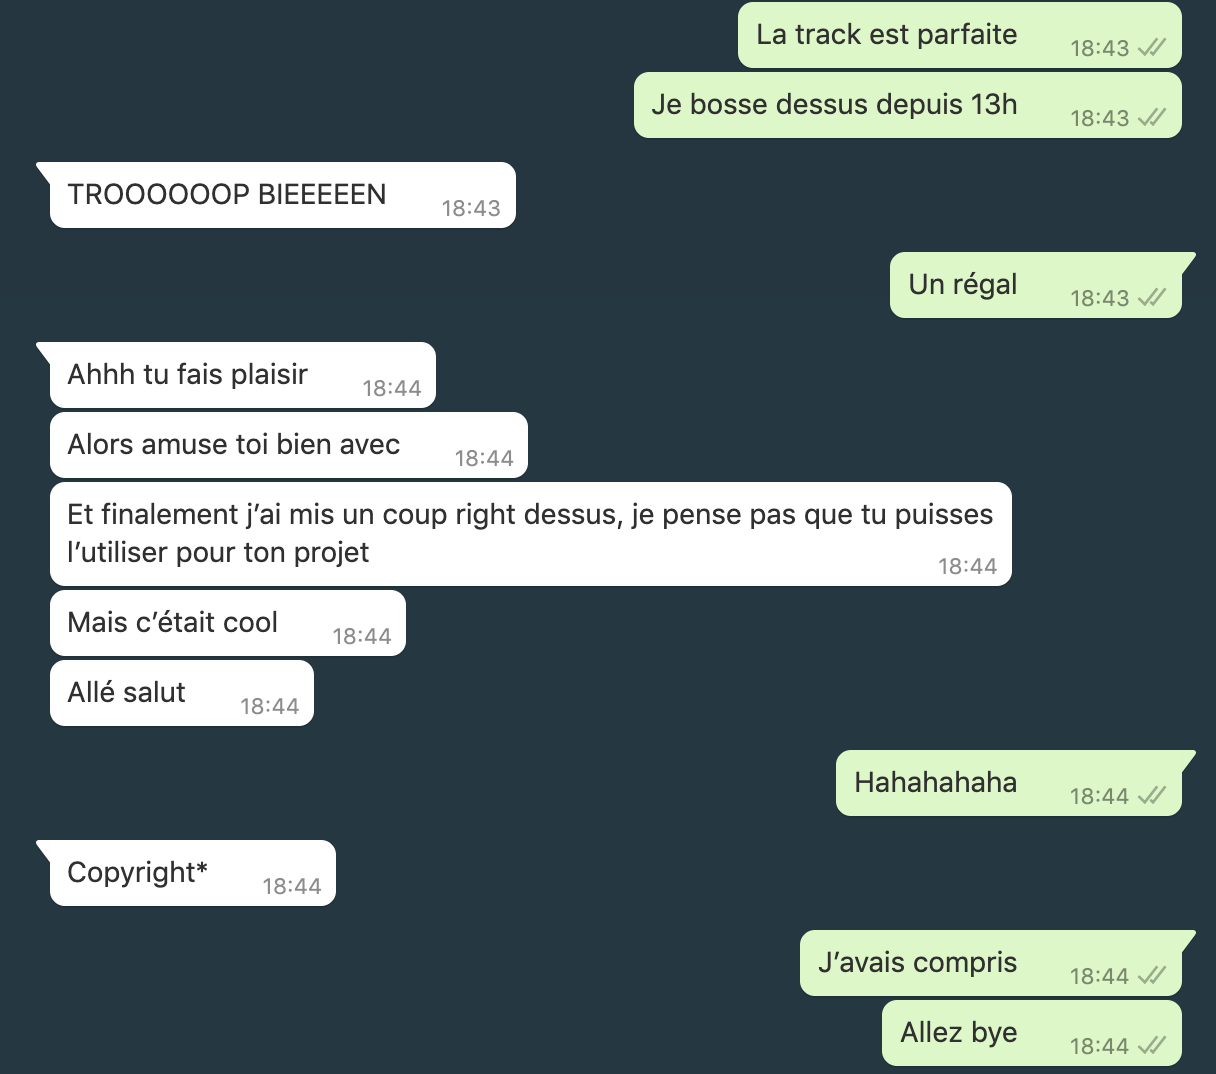This screenshot has height=1074, width=1216.
Task: Click the 18:43 timestamp on "TROOOOOOP BIEEEEEN"
Action: point(471,208)
